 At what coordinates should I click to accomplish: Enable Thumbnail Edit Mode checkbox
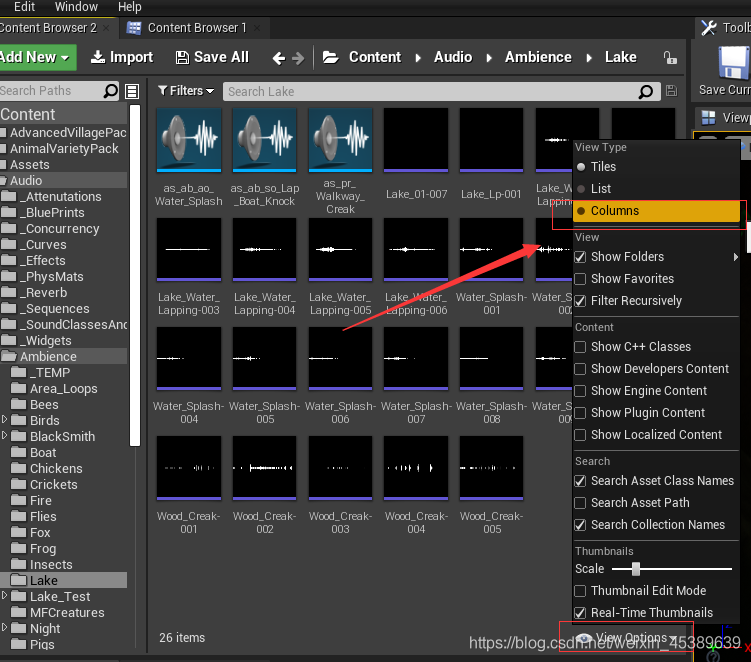[580, 591]
